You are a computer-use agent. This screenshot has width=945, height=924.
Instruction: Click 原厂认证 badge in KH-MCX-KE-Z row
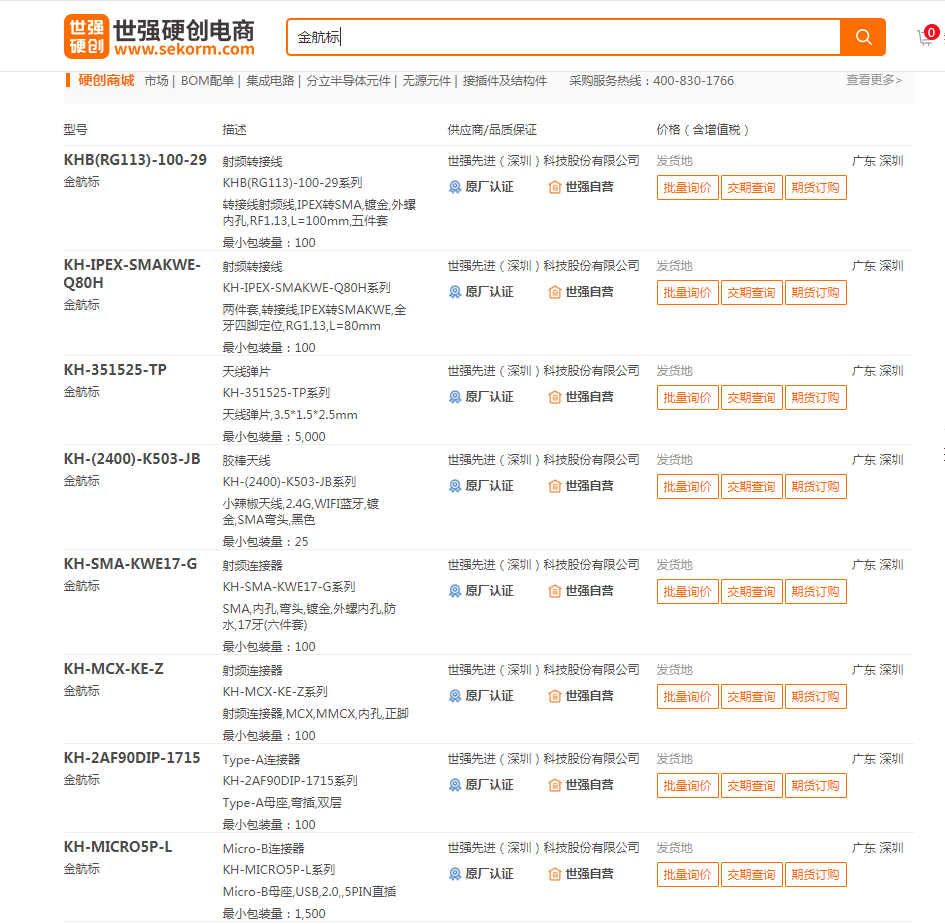pyautogui.click(x=482, y=696)
